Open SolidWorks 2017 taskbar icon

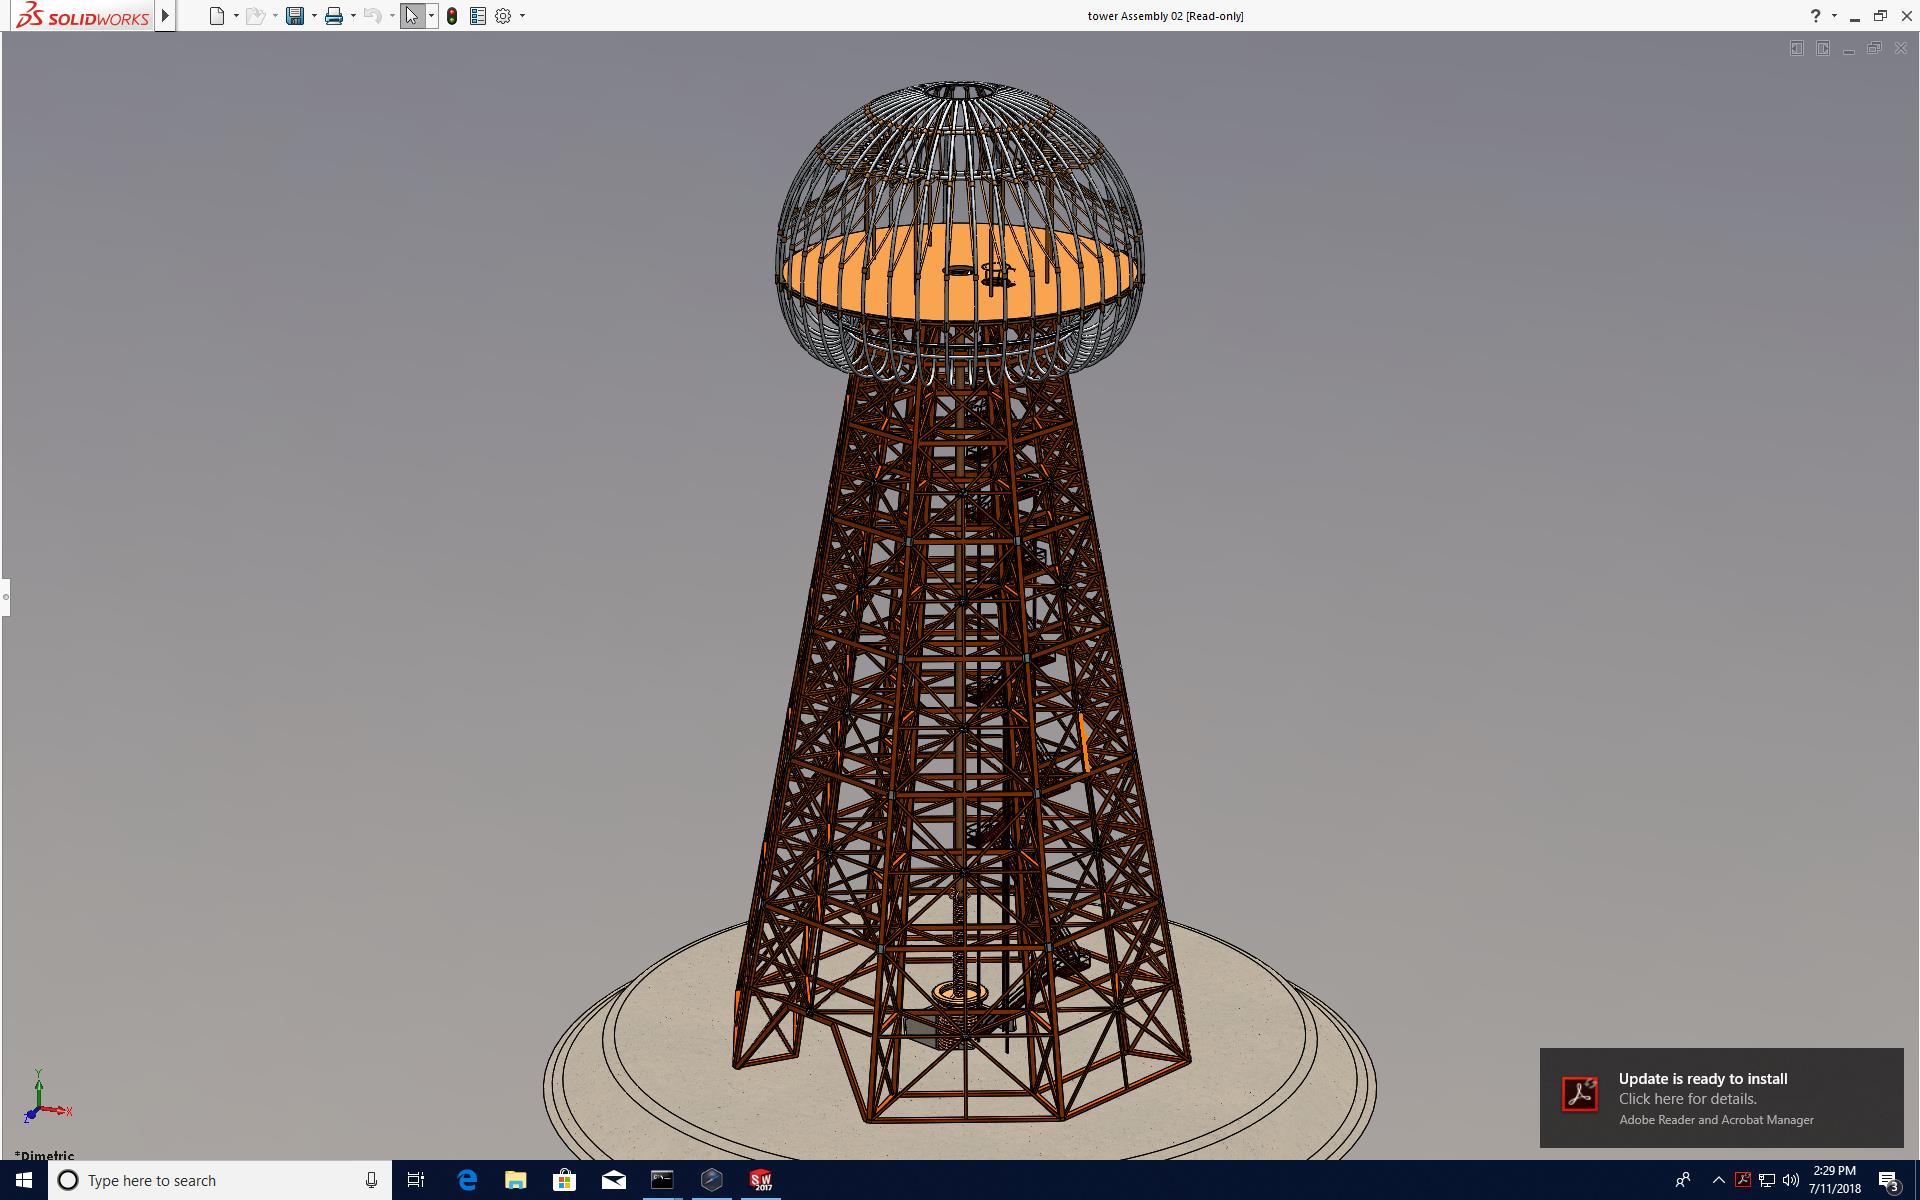click(x=761, y=1180)
